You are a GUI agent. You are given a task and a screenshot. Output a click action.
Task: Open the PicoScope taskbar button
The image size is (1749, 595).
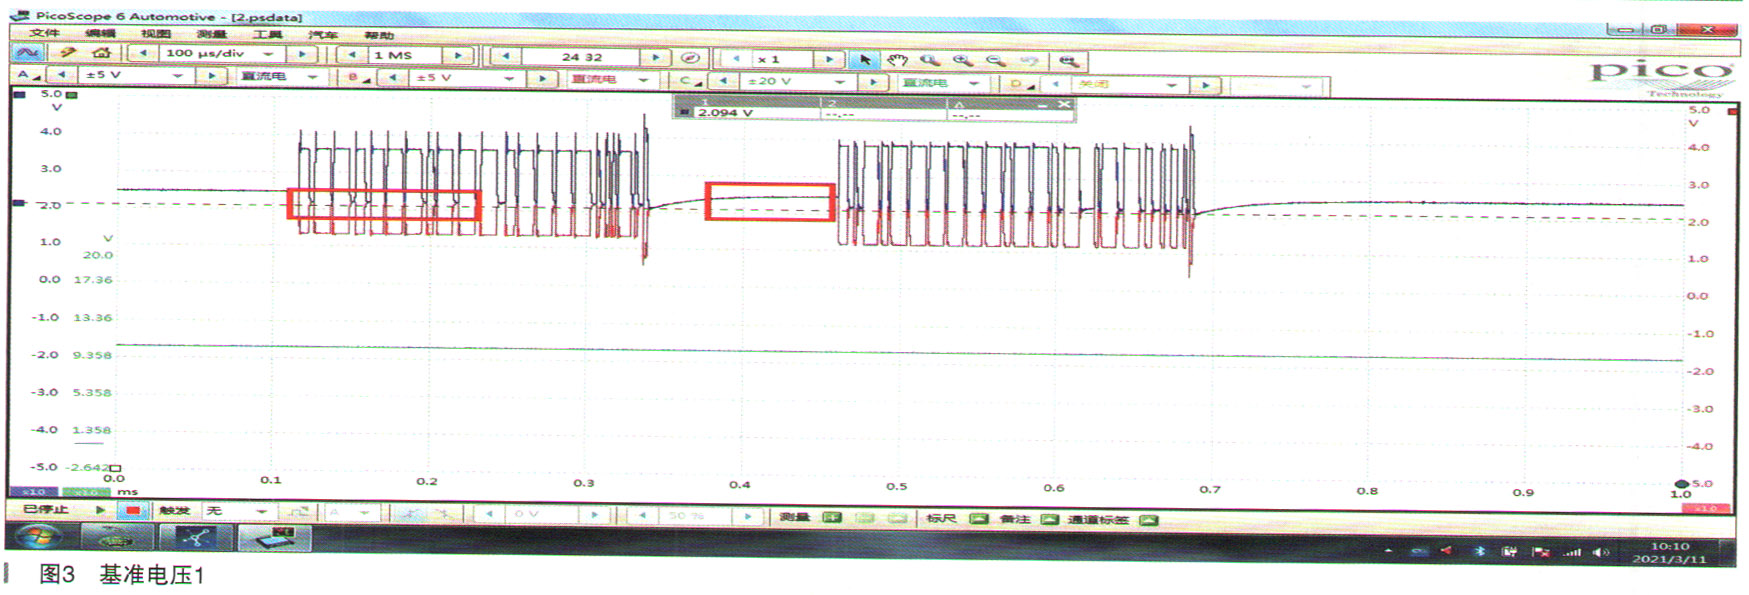point(274,538)
